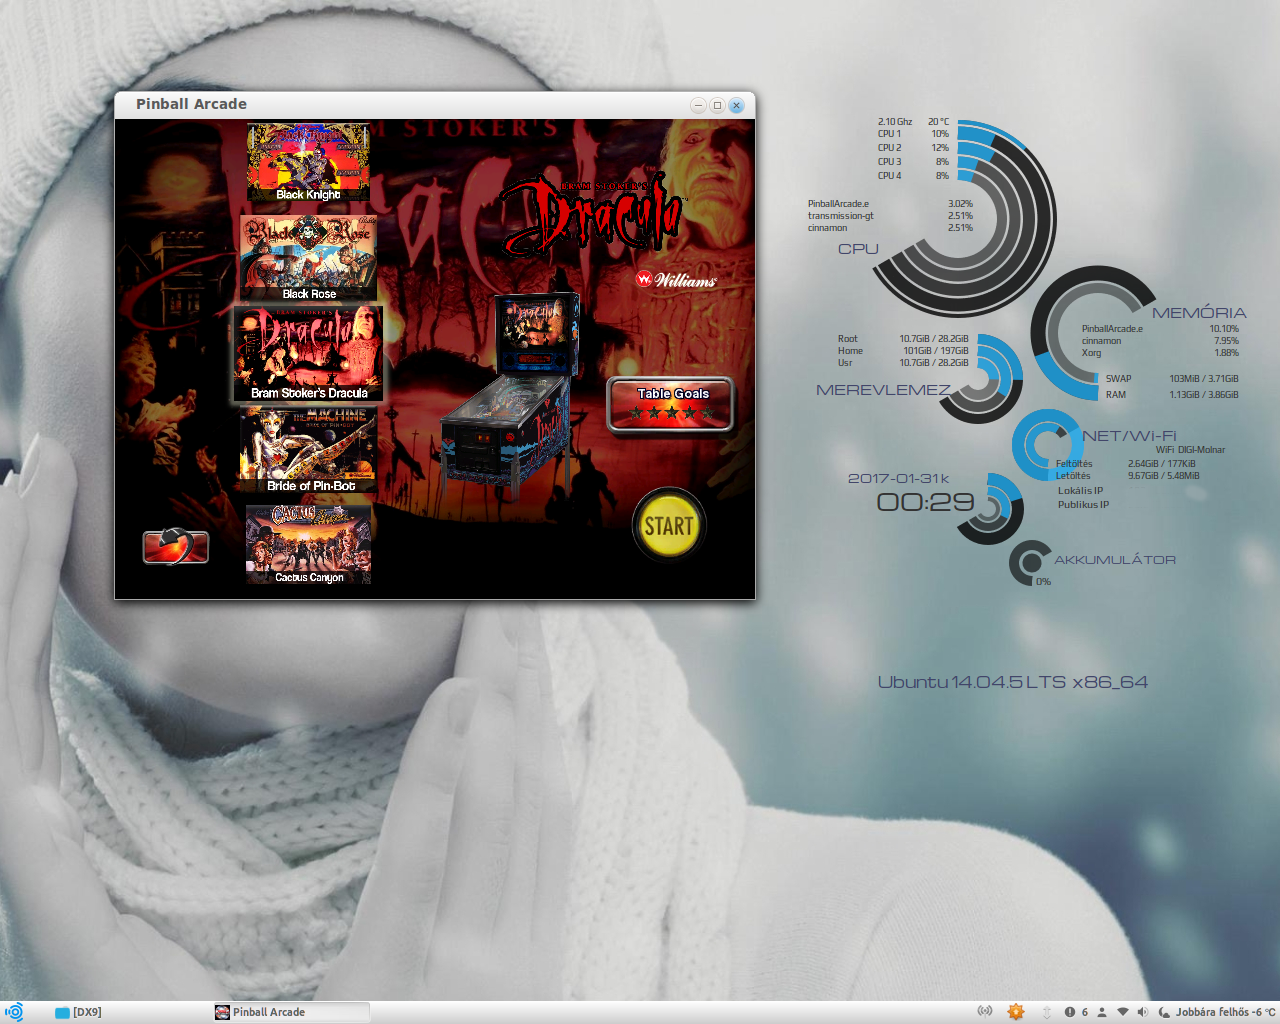The height and width of the screenshot is (1024, 1280).
Task: Open the user account tray icon
Action: 1101,1012
